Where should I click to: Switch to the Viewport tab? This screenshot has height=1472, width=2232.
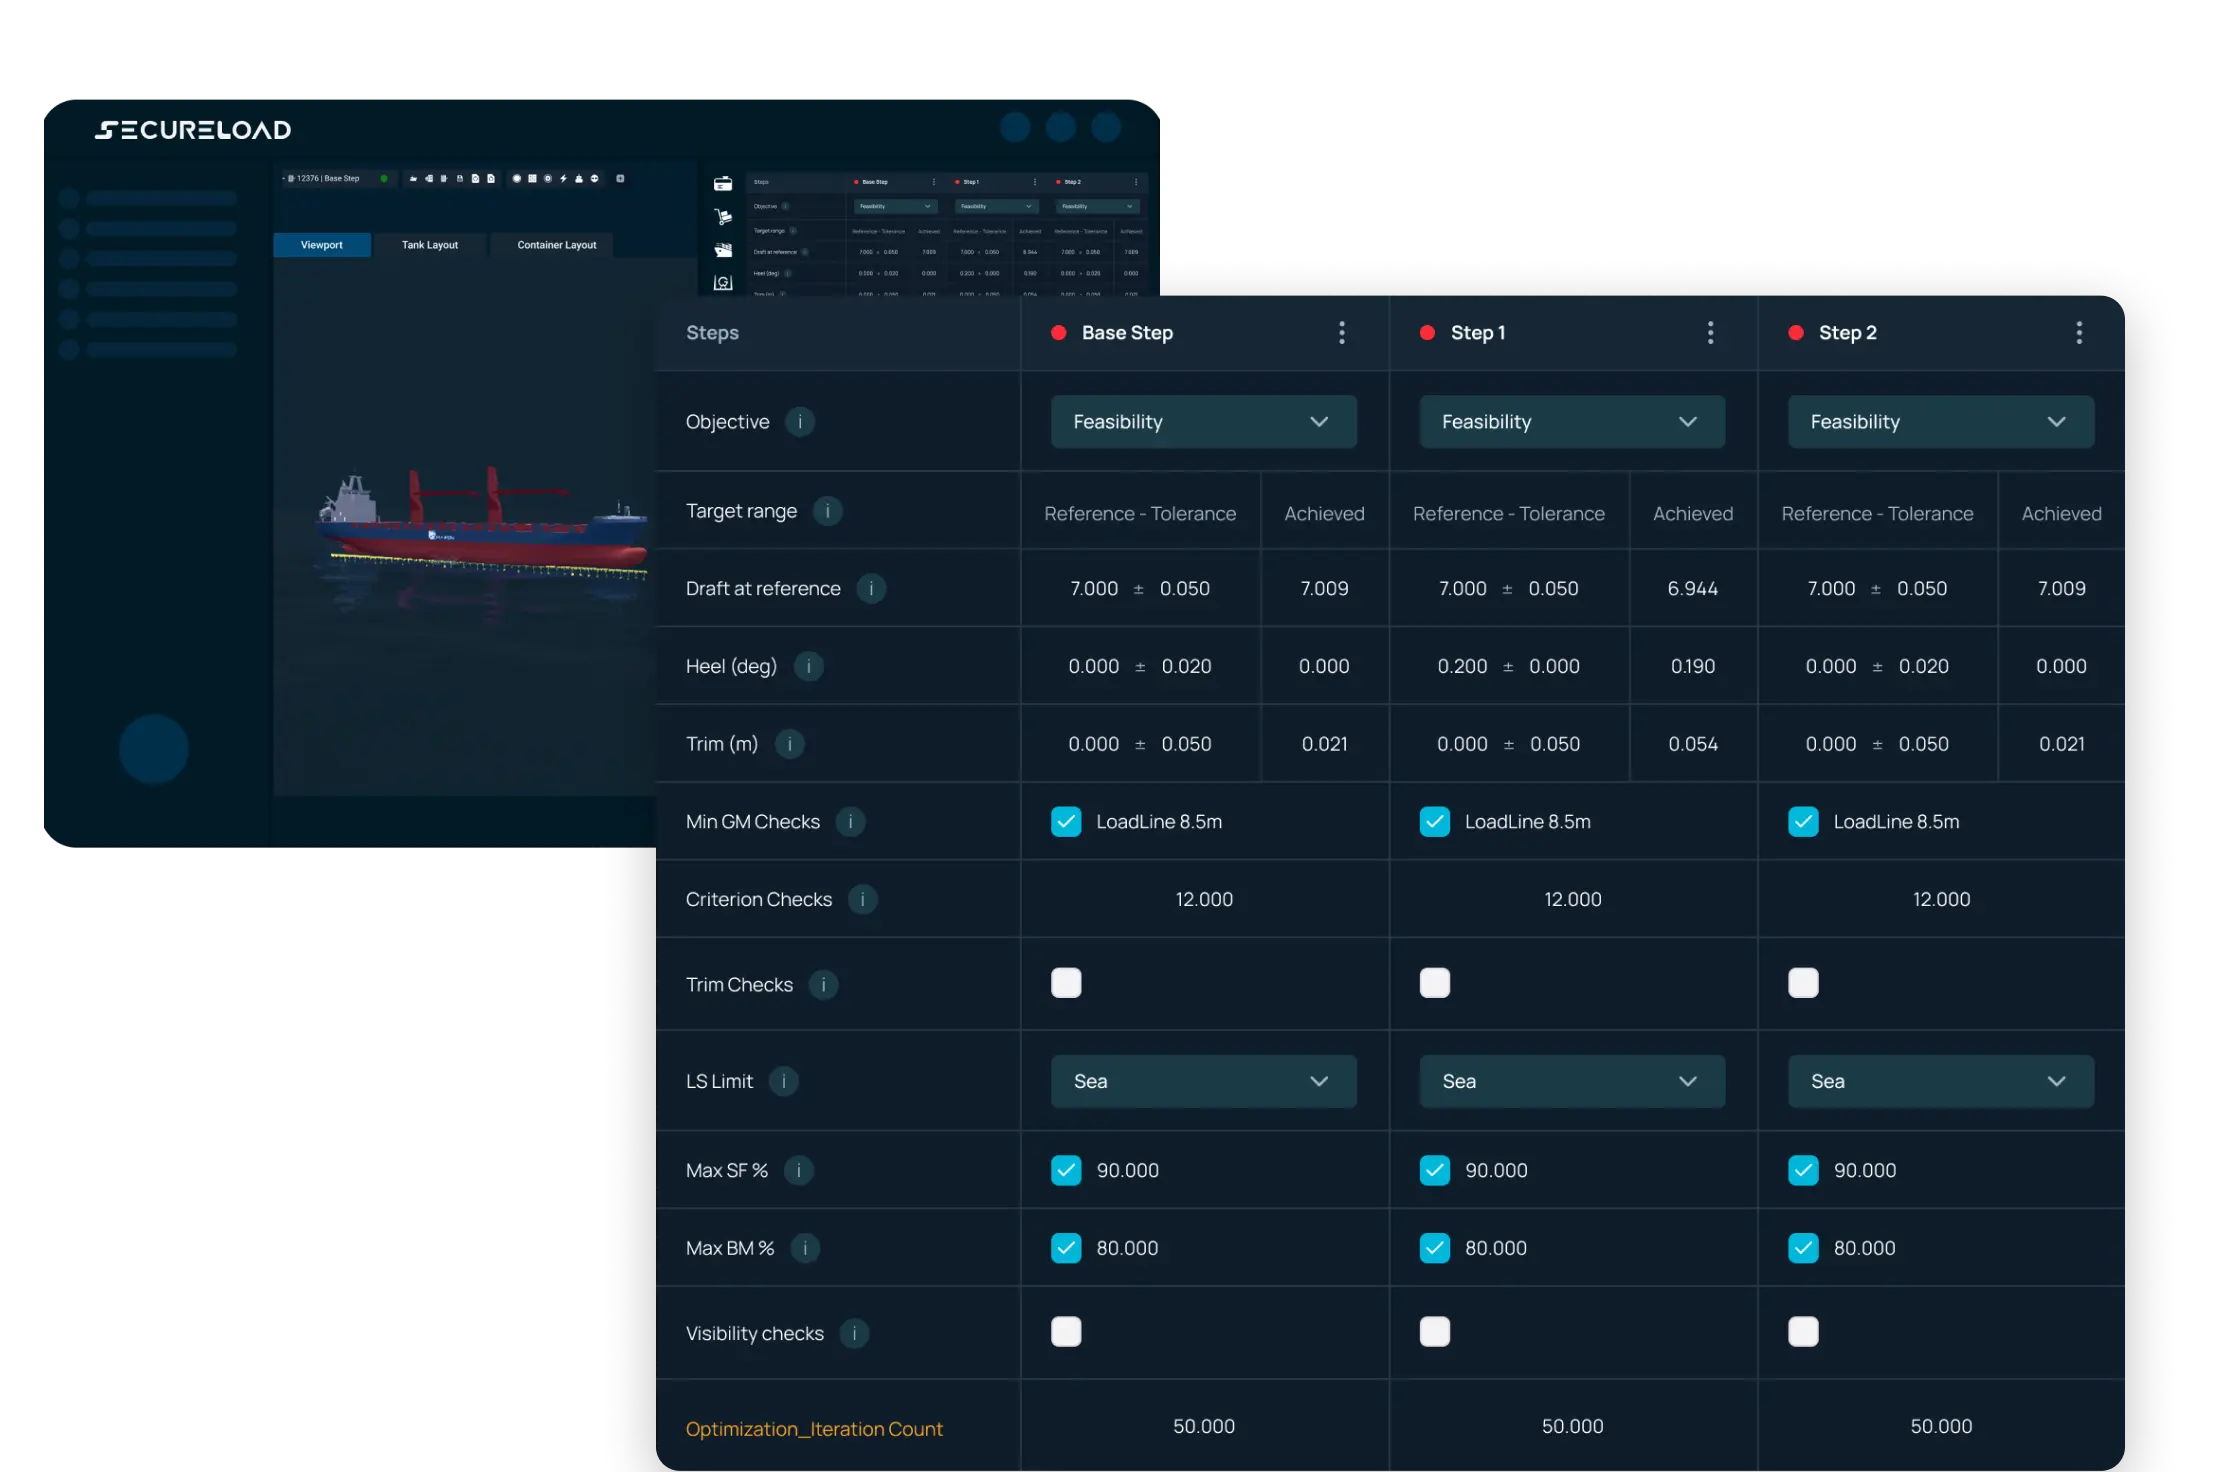(321, 245)
